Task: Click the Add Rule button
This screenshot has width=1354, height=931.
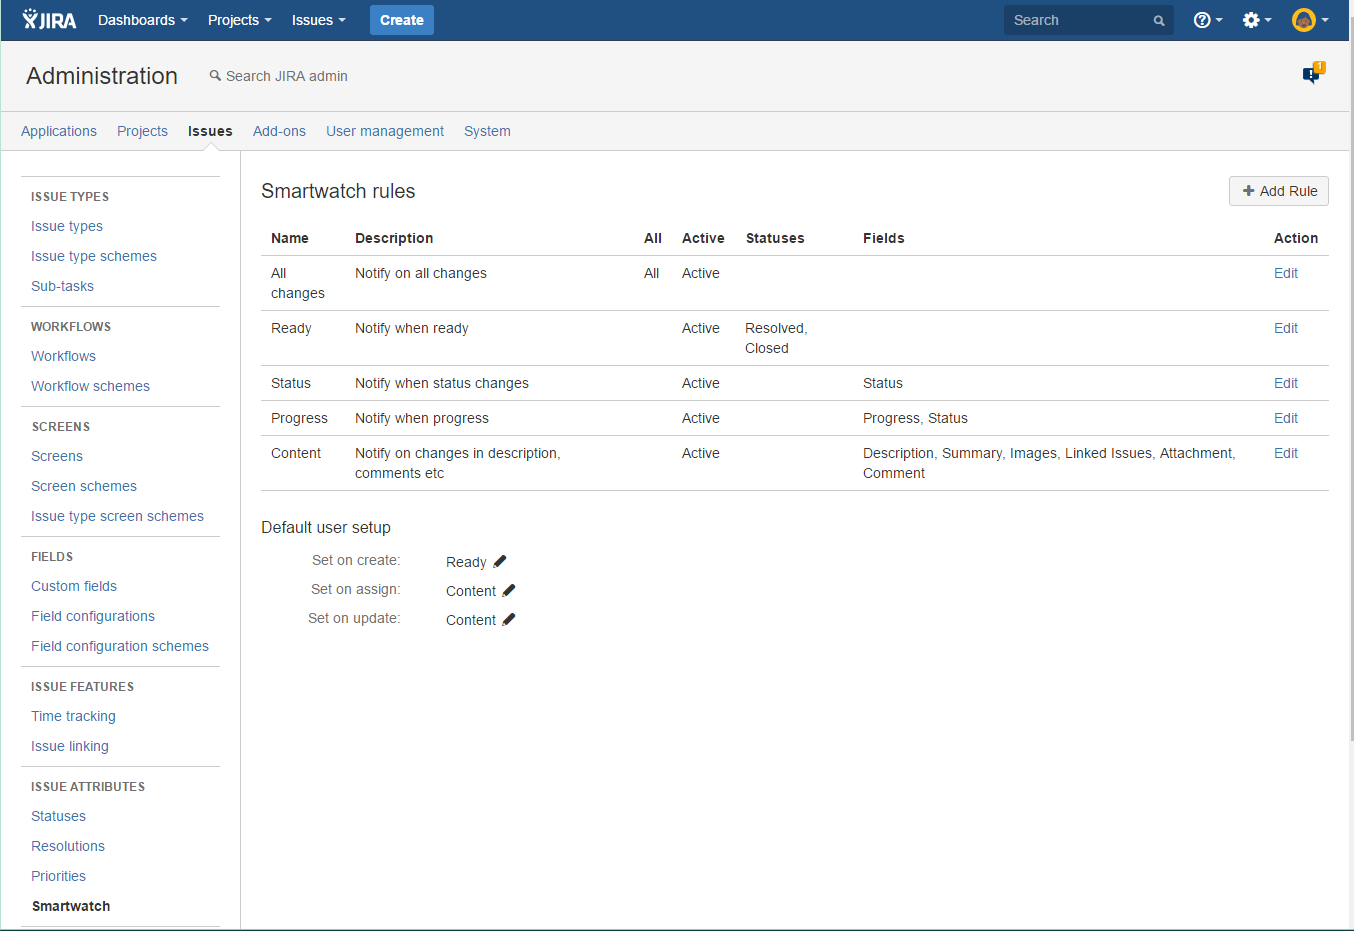Action: point(1278,191)
